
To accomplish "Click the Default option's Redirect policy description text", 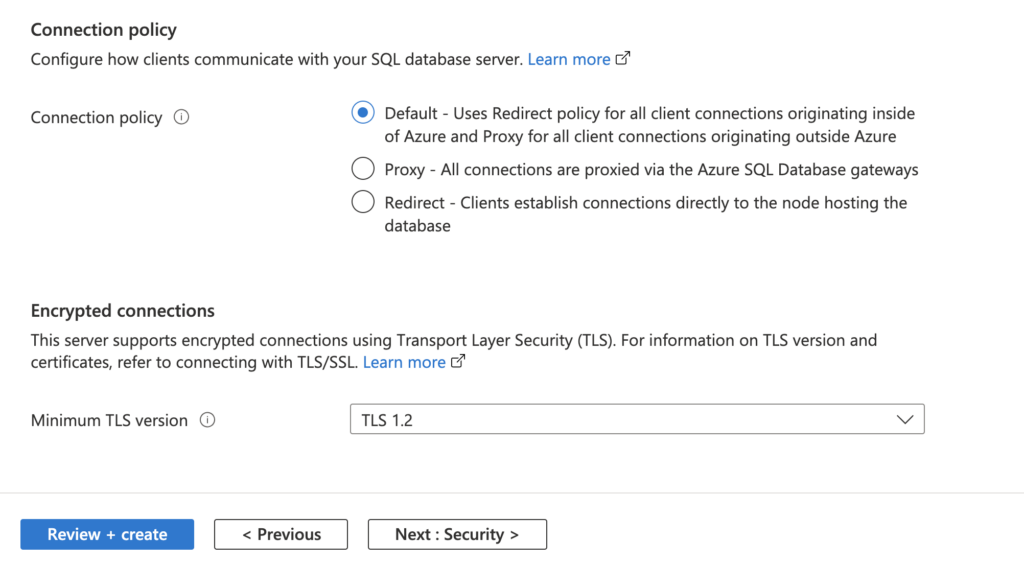I will 649,125.
